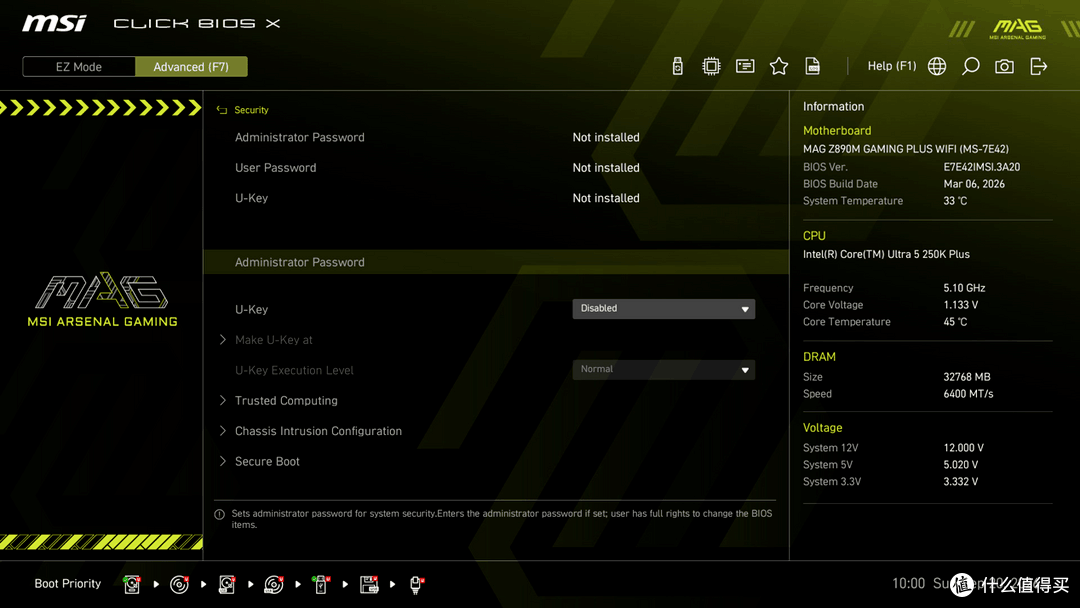Click System 5V value 5.020 V

tap(961, 465)
